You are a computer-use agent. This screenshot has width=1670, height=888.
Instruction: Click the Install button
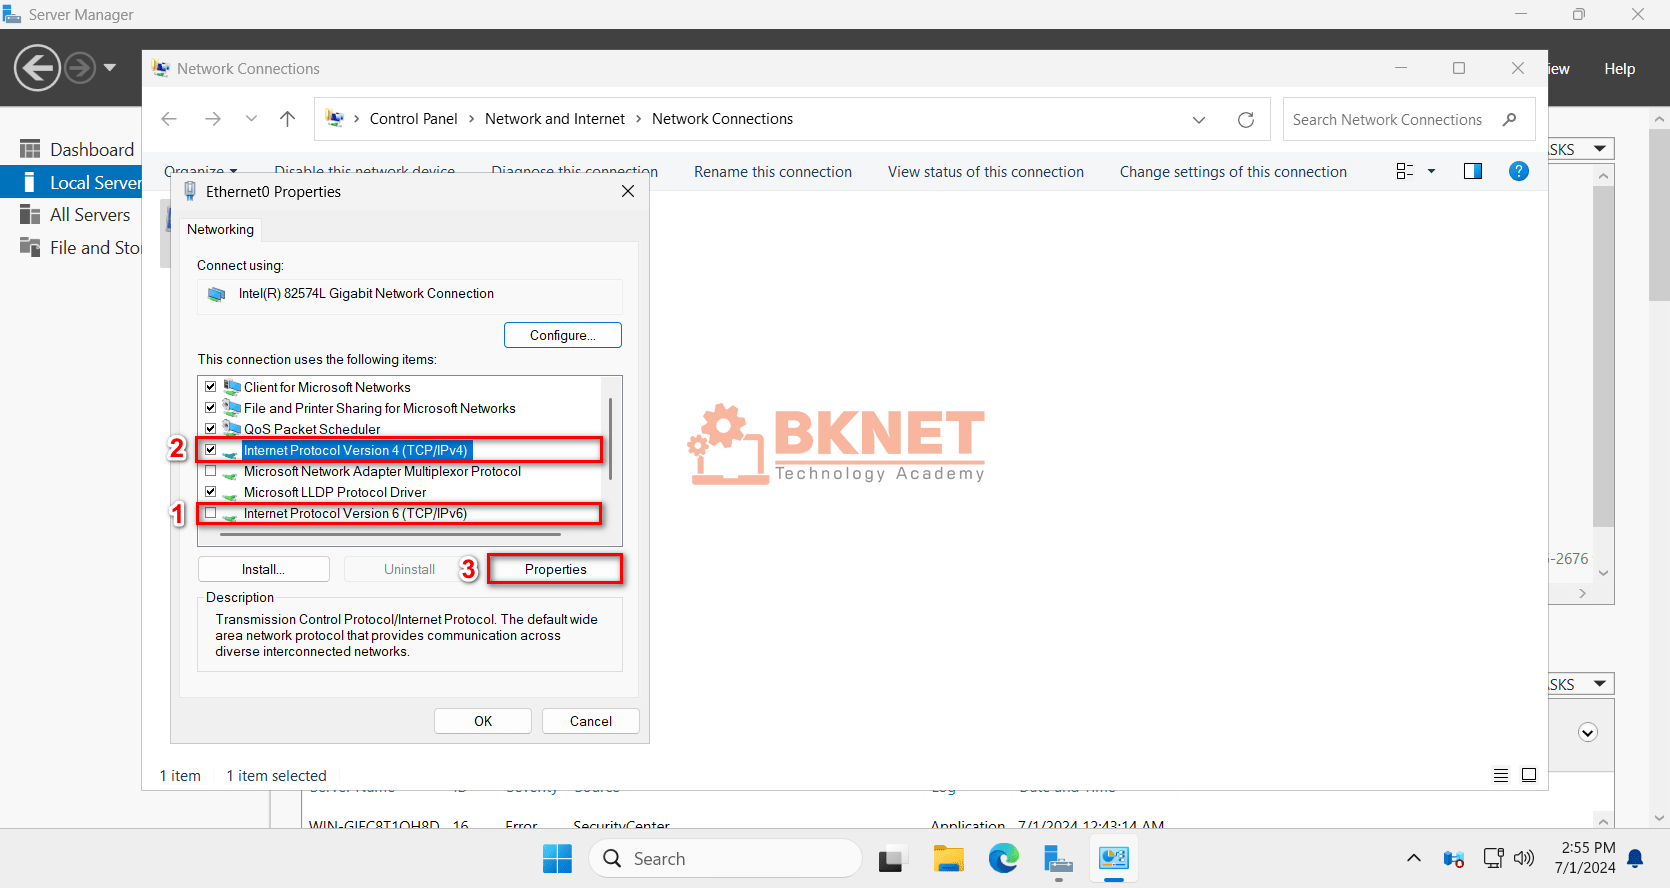[x=264, y=569]
